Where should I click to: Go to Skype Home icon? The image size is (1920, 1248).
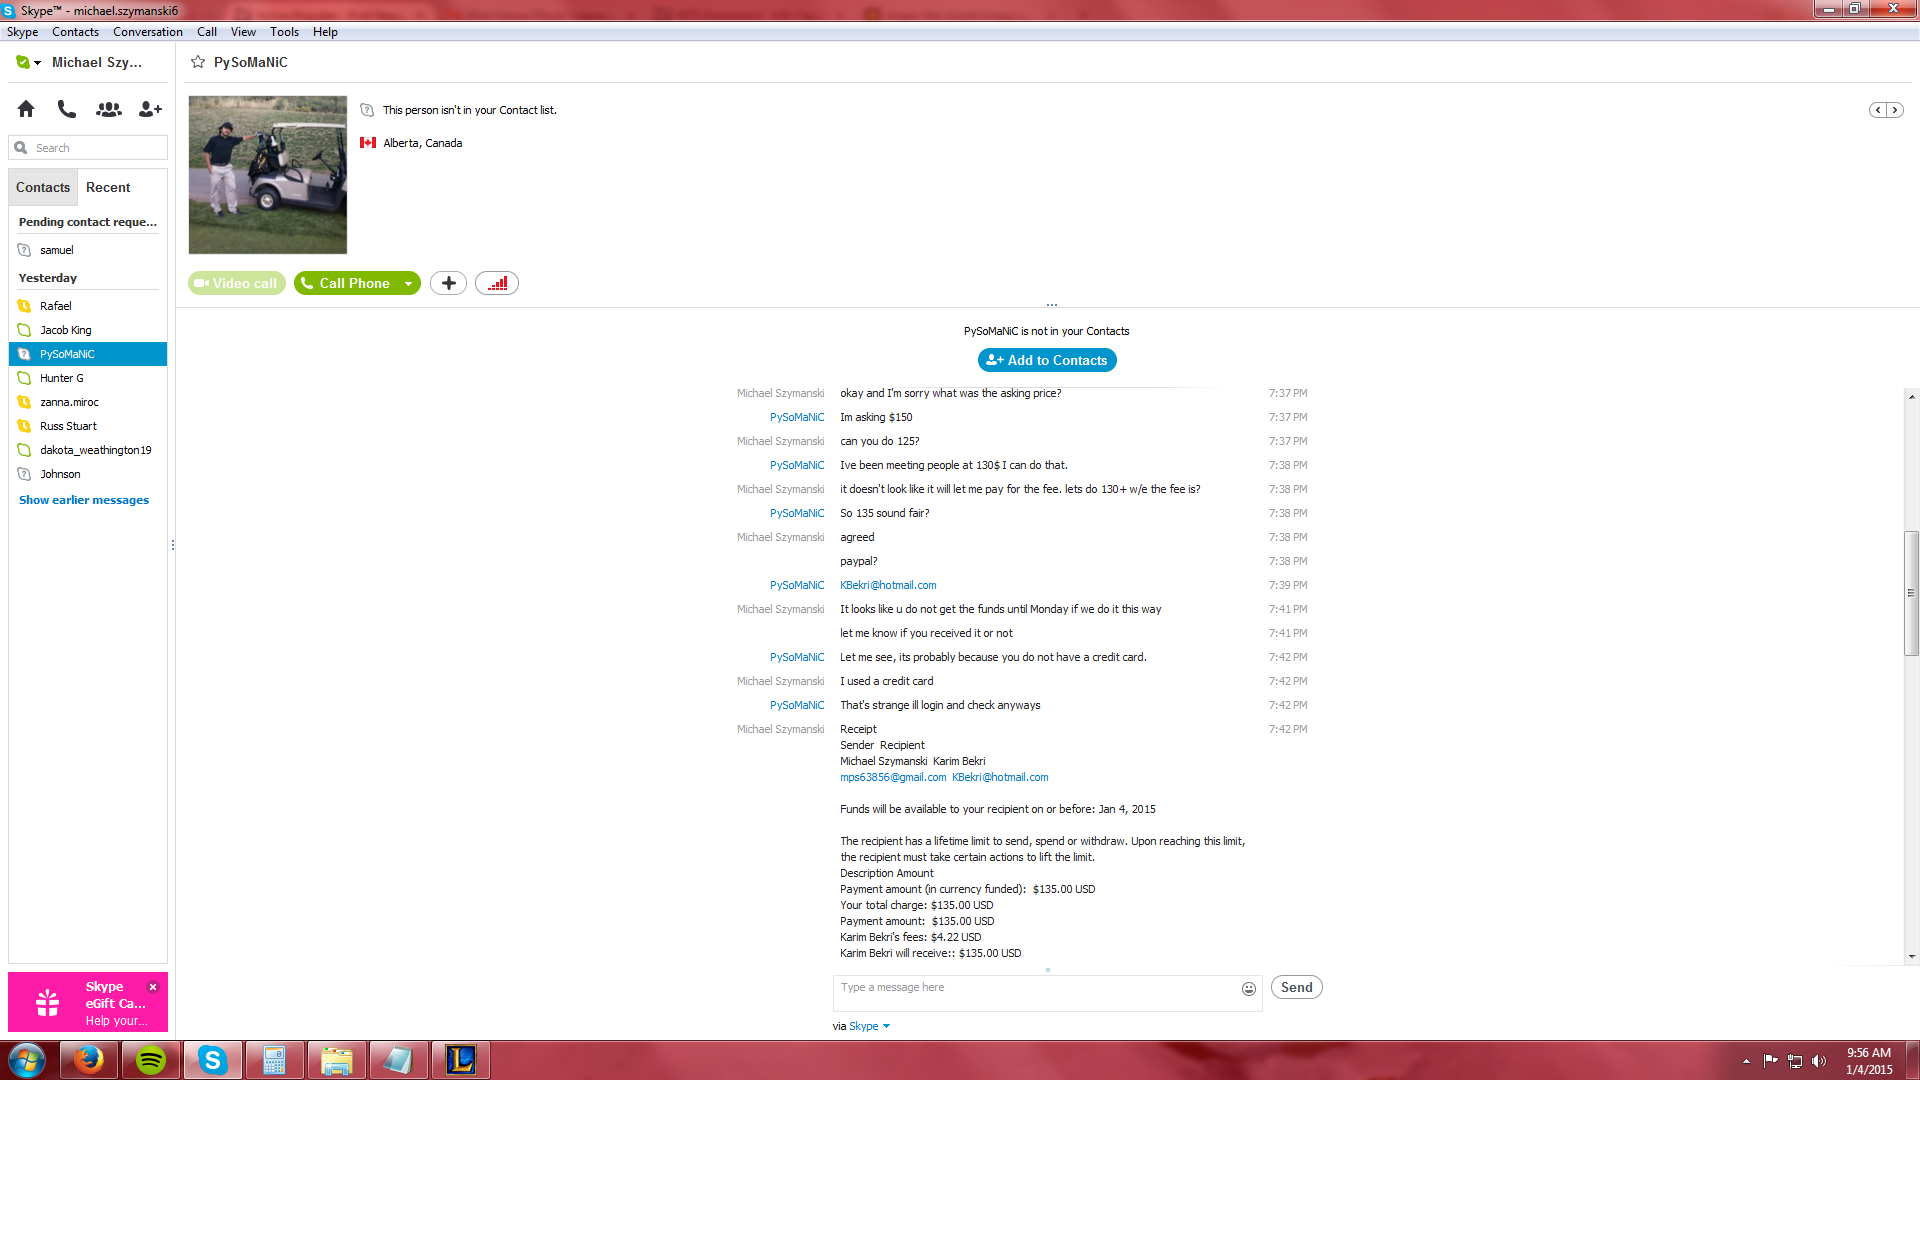click(x=26, y=109)
